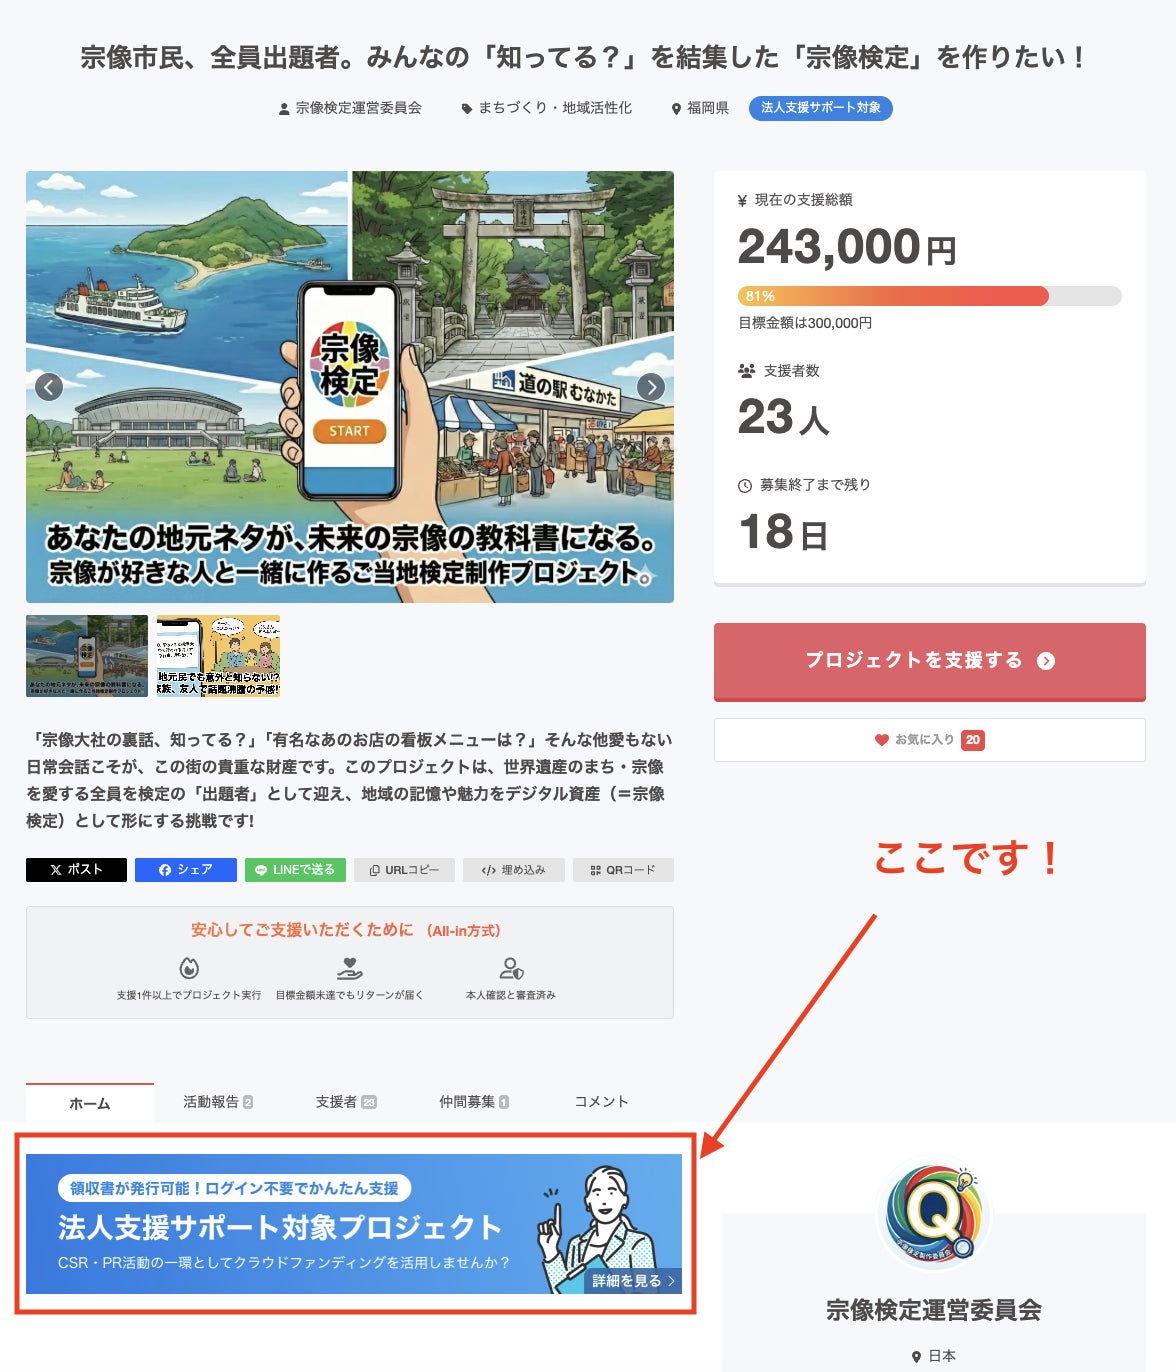Add project to favorites with heart

(929, 740)
